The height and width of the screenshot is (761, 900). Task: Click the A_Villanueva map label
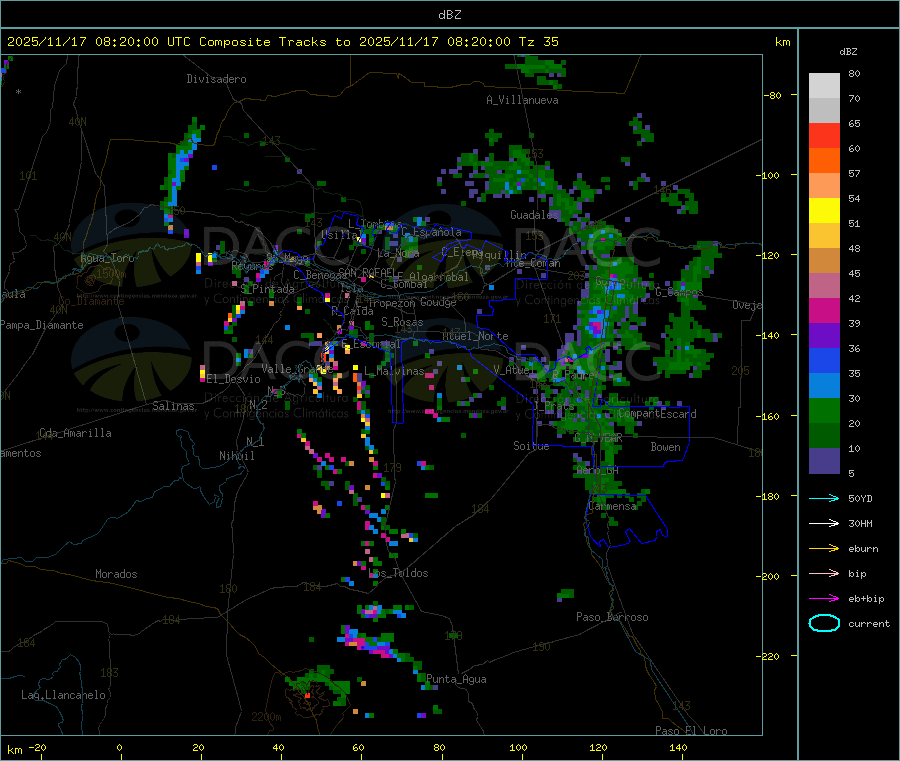coord(522,100)
